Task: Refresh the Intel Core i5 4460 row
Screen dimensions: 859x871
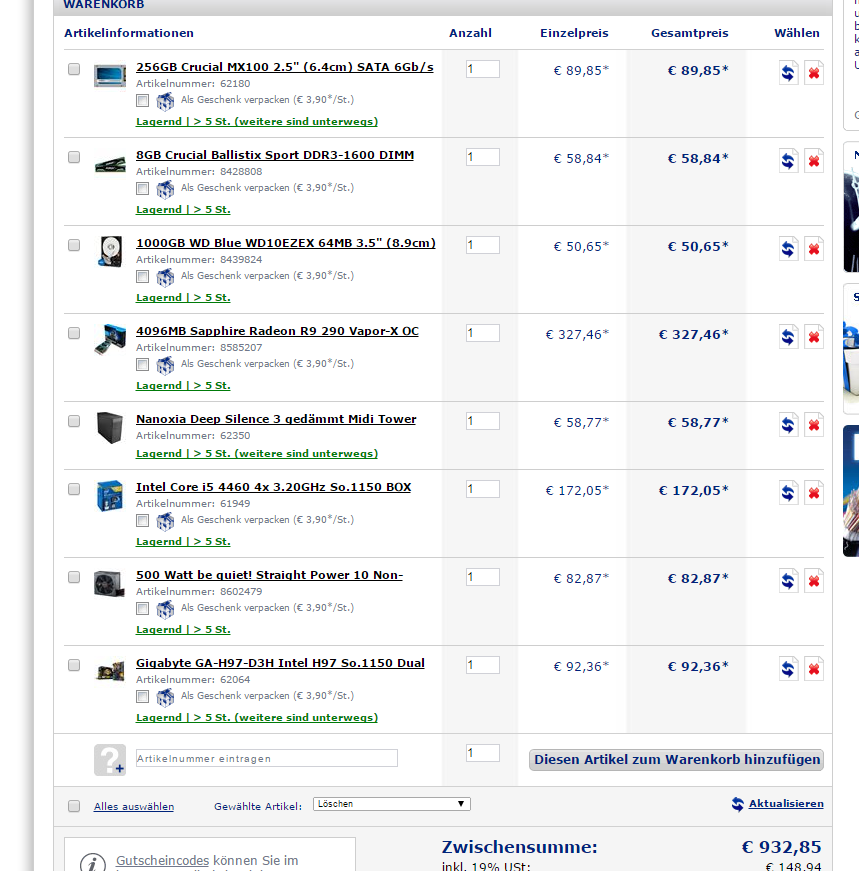Action: click(x=788, y=493)
